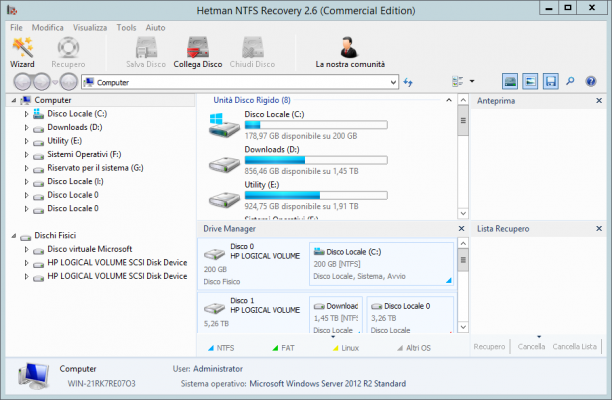Open Collega Disco to mount a disk

pos(198,52)
